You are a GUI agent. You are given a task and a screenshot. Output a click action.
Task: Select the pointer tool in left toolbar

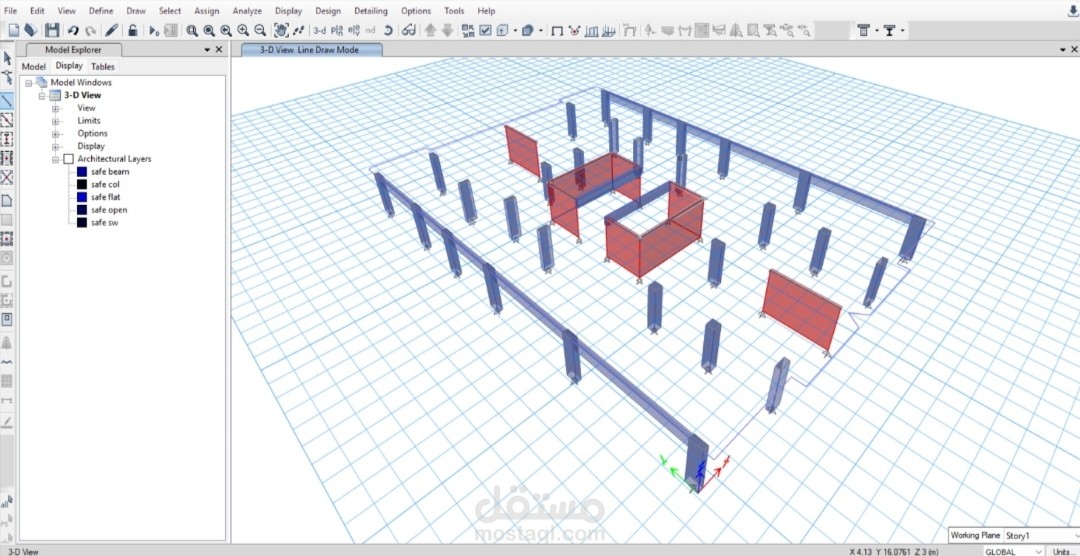tap(7, 58)
